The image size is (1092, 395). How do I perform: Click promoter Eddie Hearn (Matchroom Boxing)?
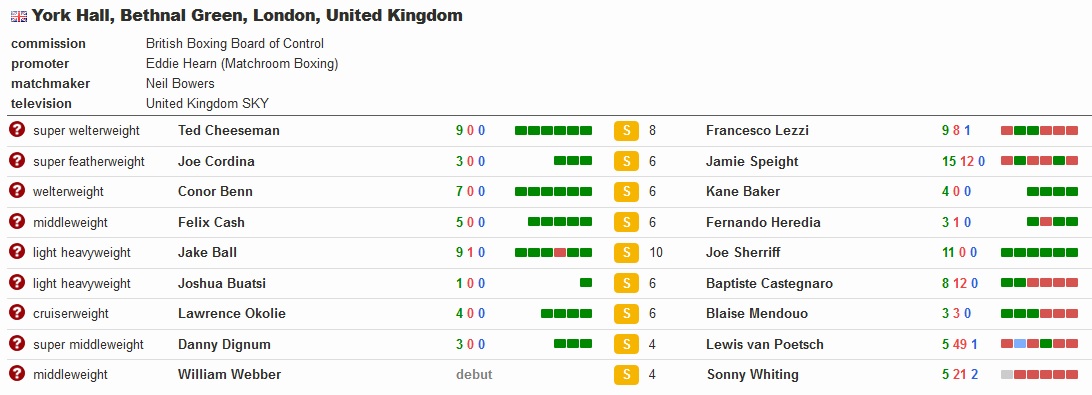(x=242, y=63)
